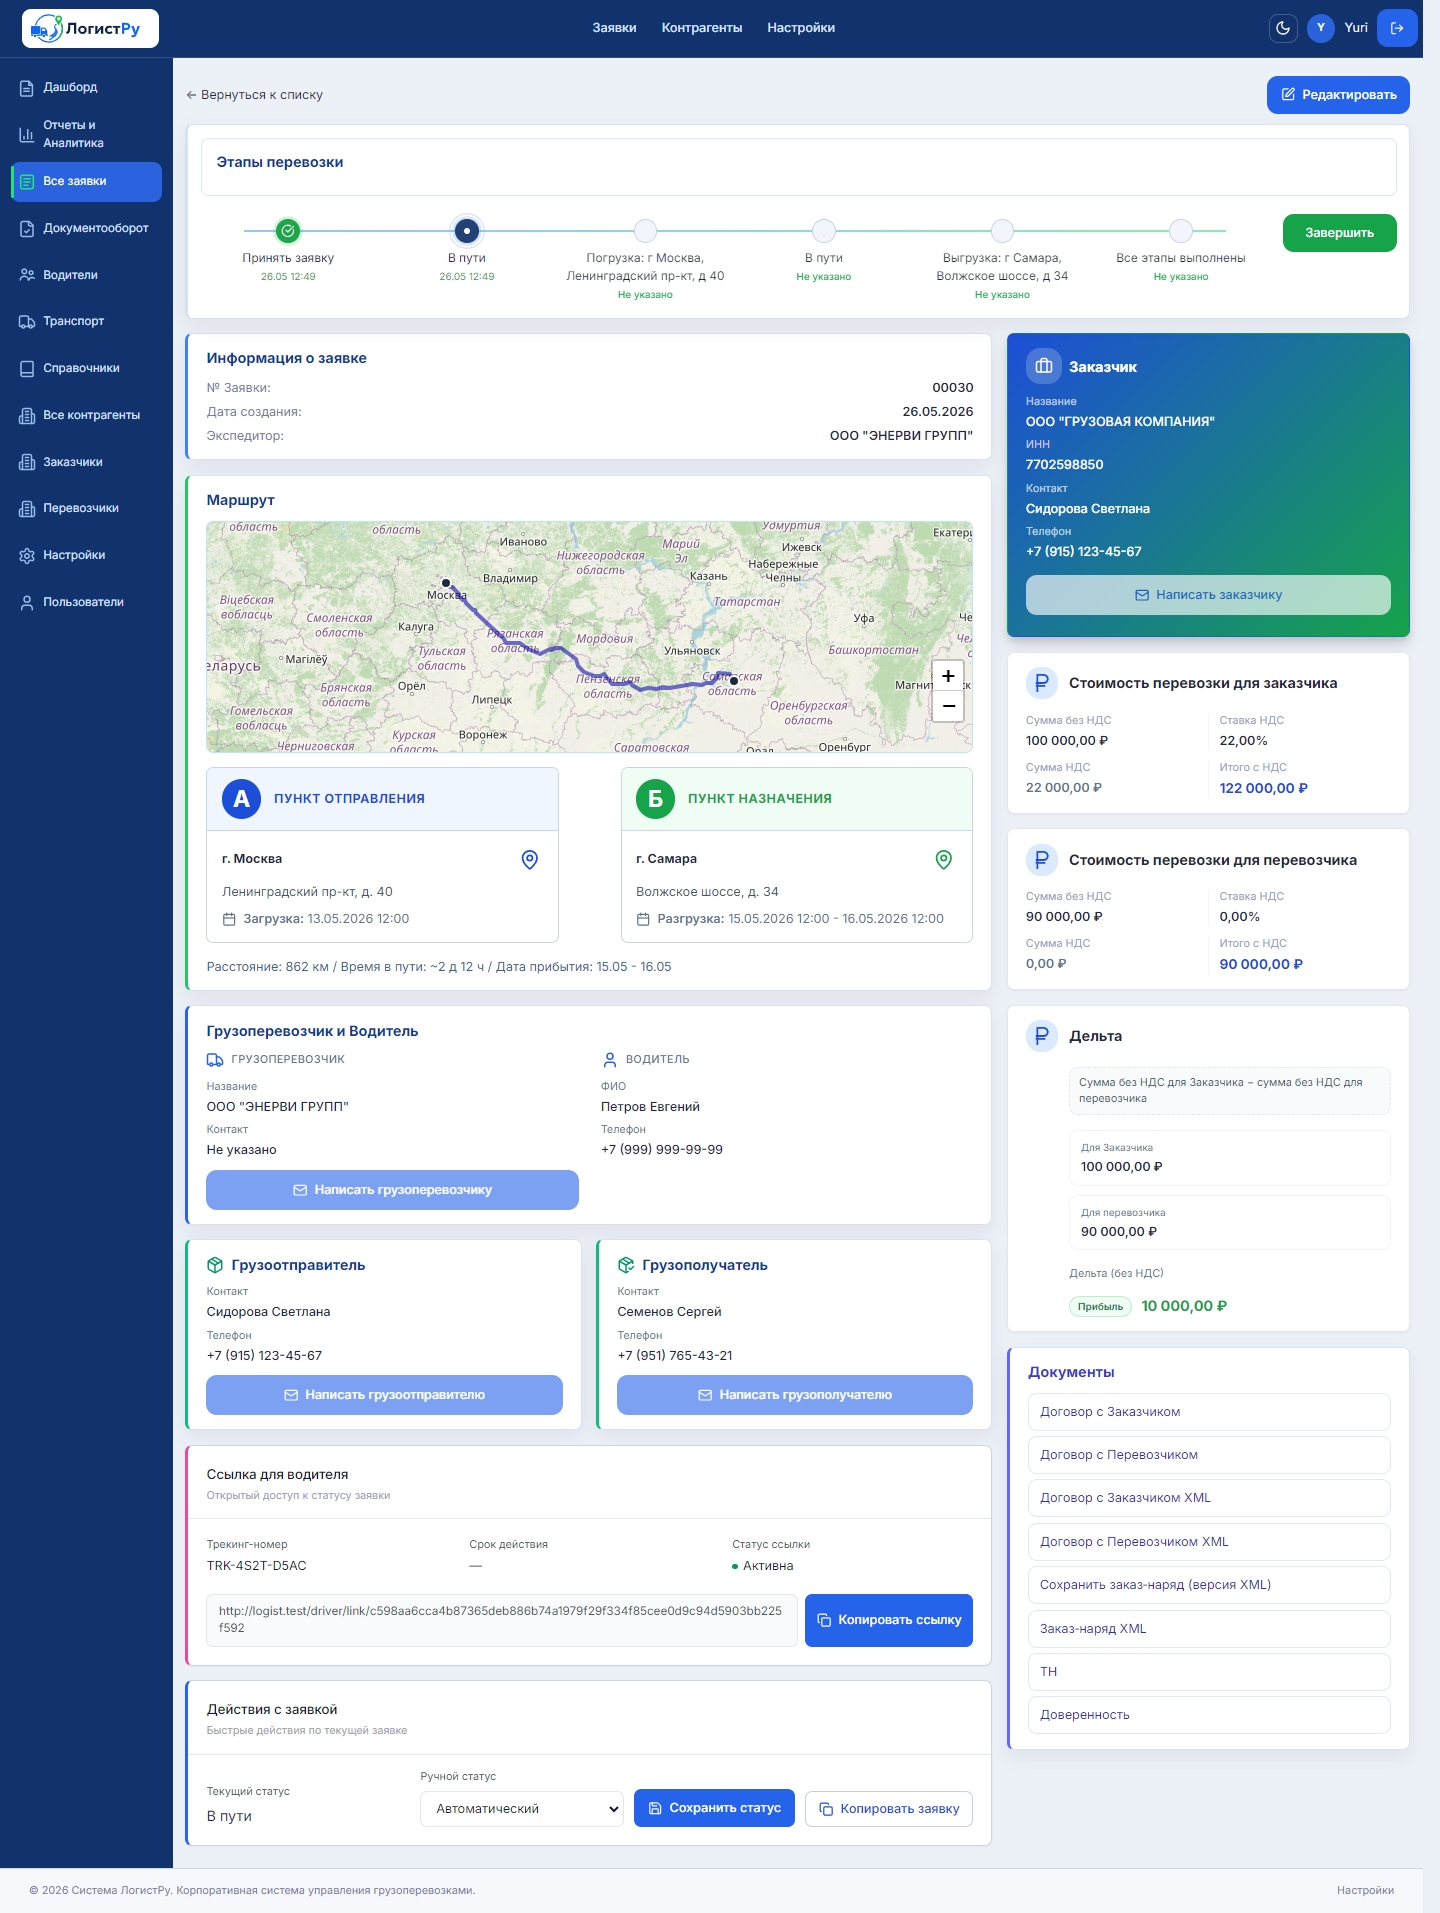Click Сохранить заказ-наряд (версия XML)
Screen dimensions: 1440x1913
1209,1585
